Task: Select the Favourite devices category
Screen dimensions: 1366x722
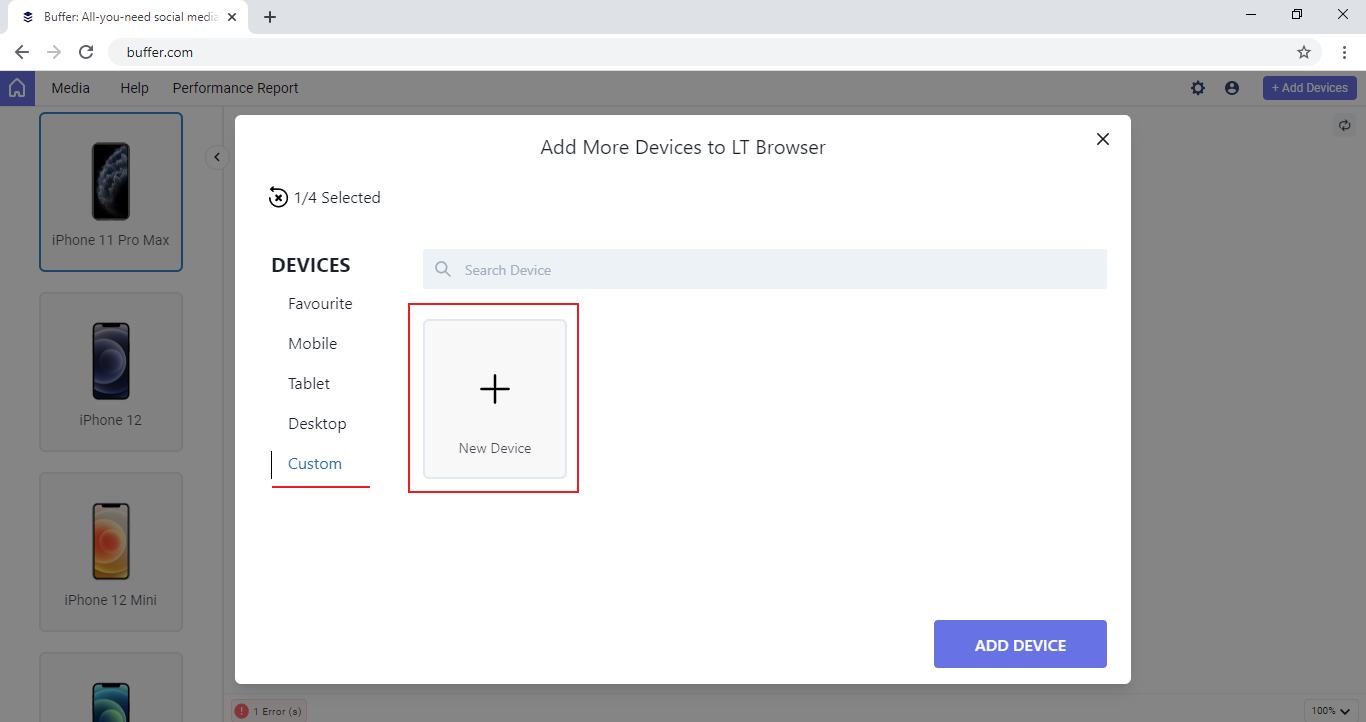Action: click(320, 304)
